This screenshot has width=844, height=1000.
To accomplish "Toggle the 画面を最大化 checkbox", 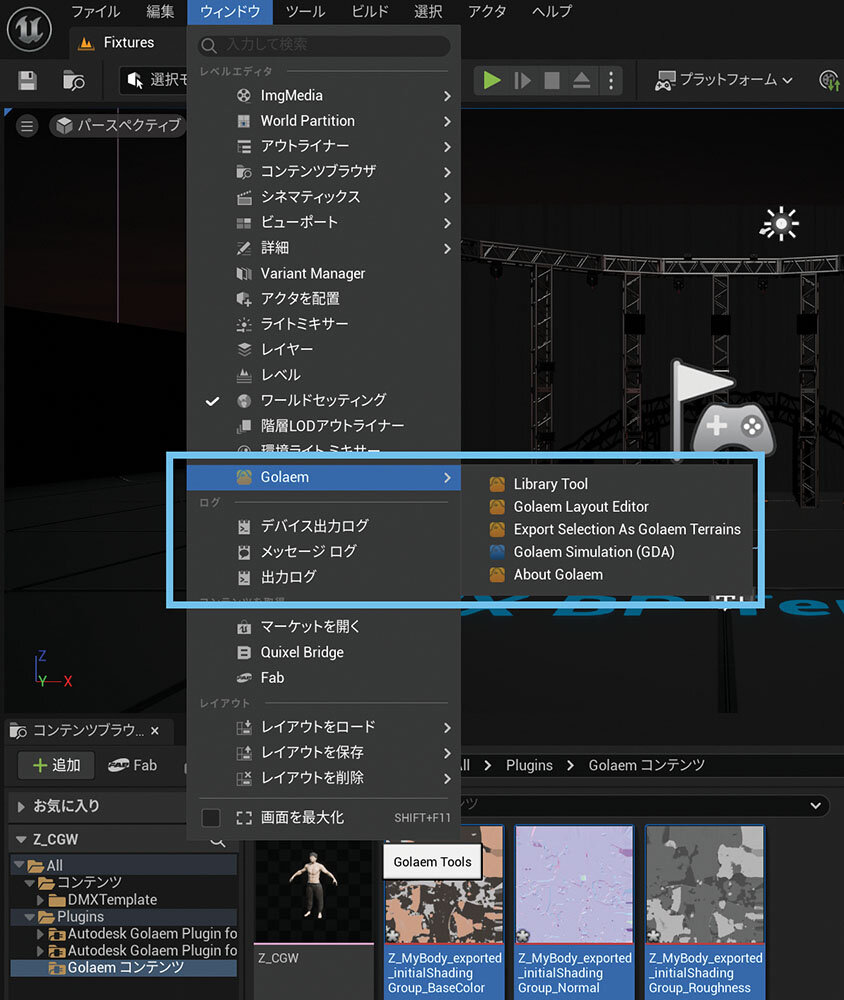I will coord(211,818).
